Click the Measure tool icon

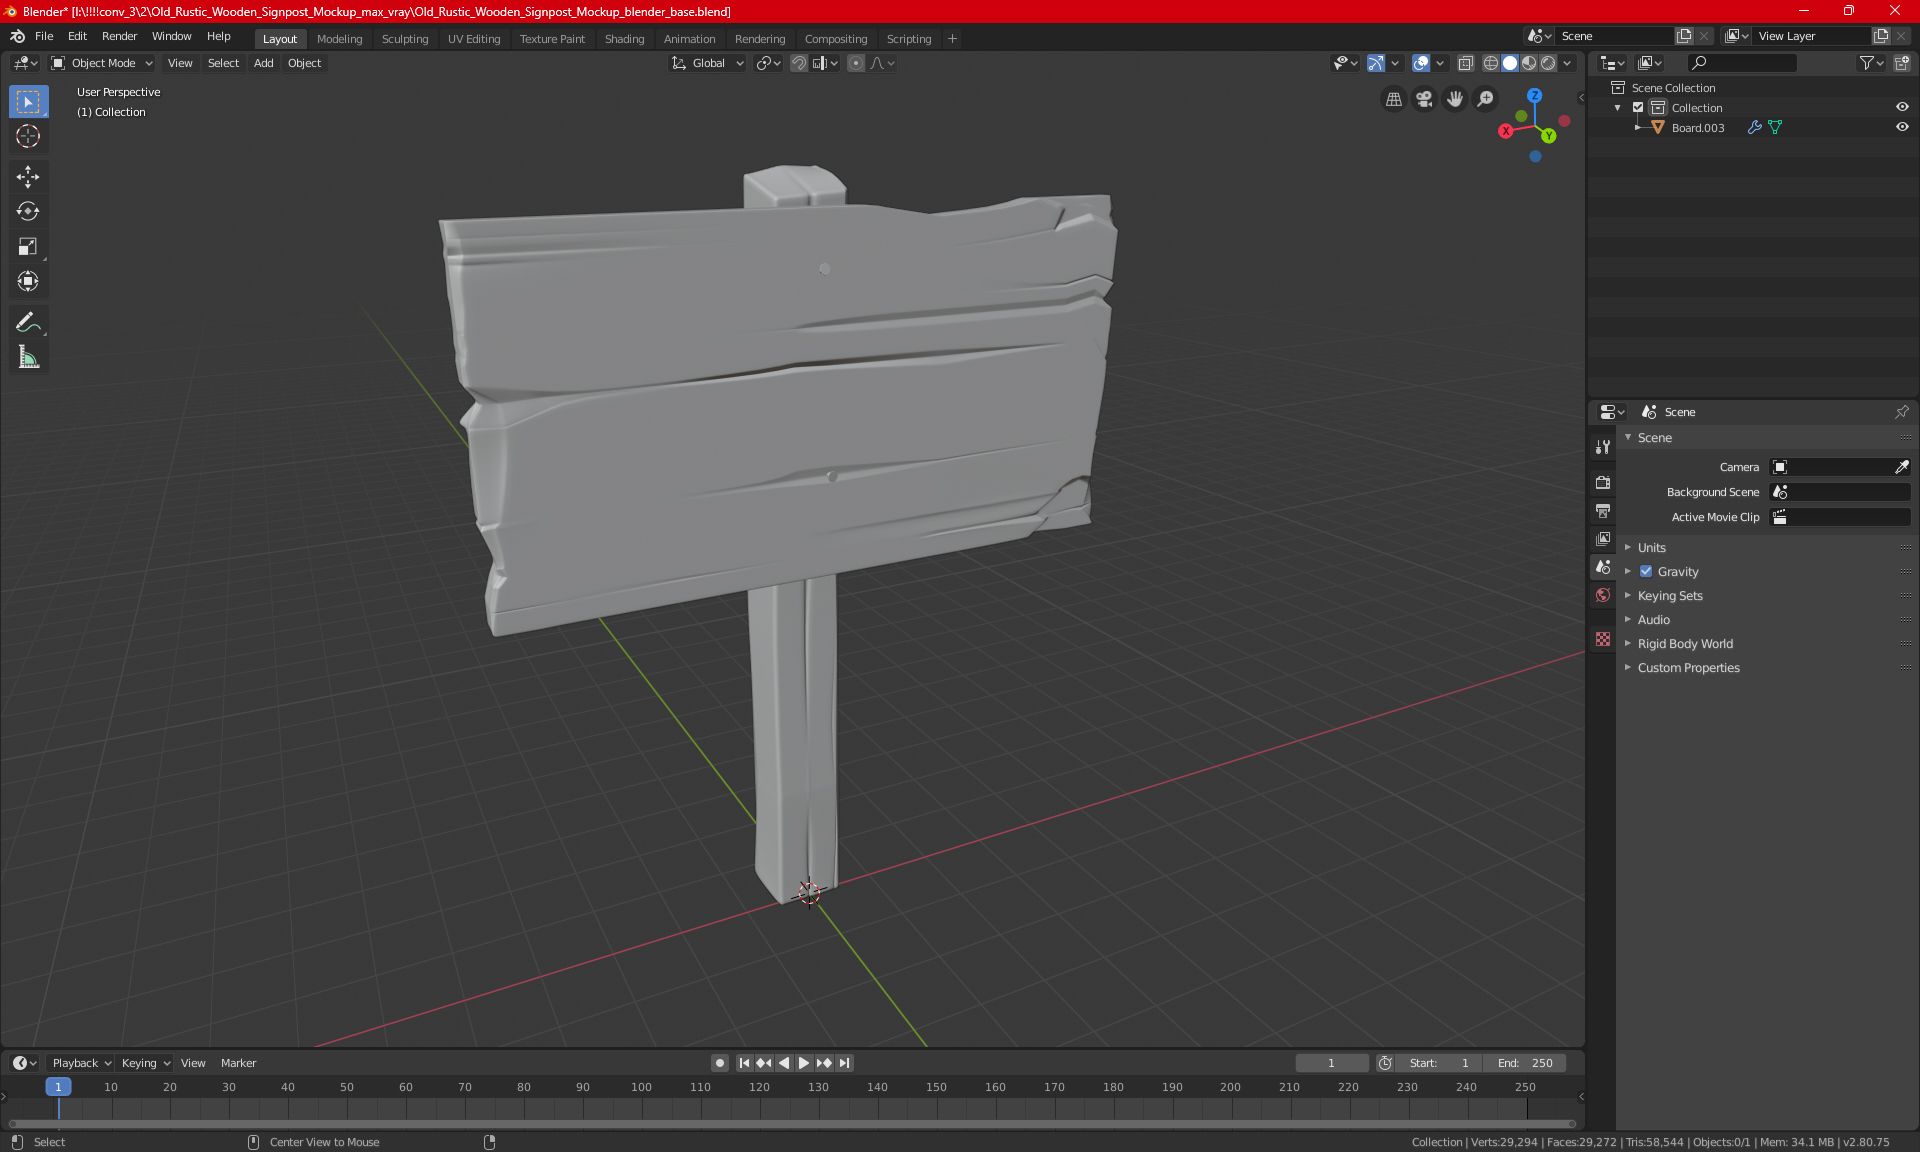(27, 358)
